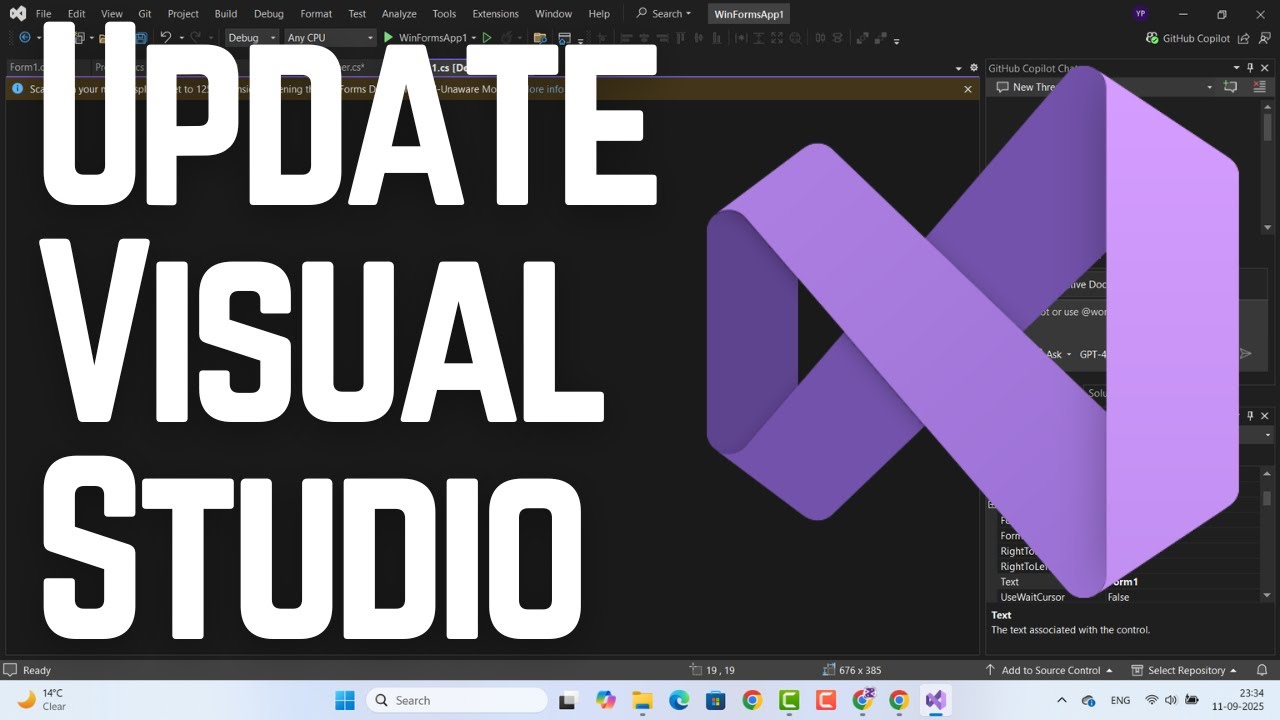This screenshot has height=720, width=1280.
Task: Click the Ready status text
Action: [36, 670]
